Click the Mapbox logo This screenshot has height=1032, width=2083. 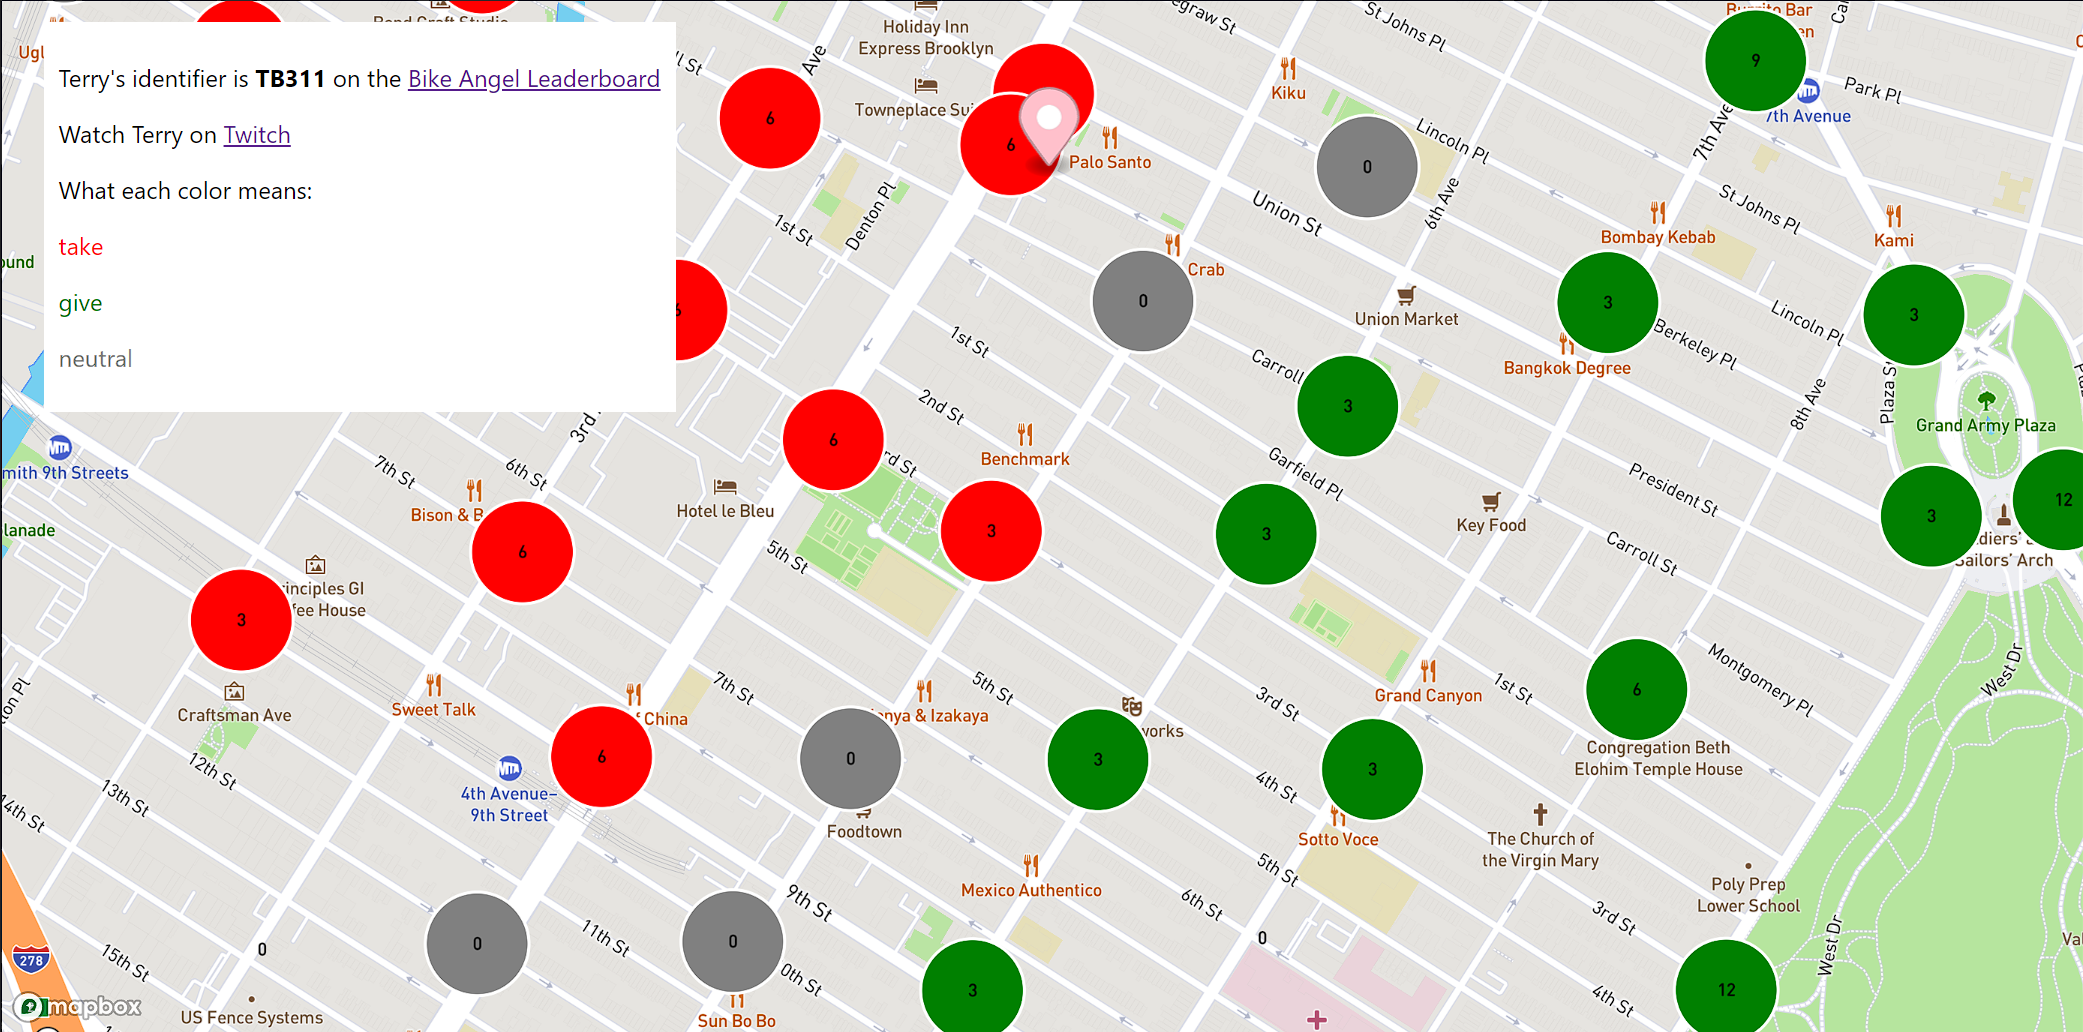point(77,1006)
